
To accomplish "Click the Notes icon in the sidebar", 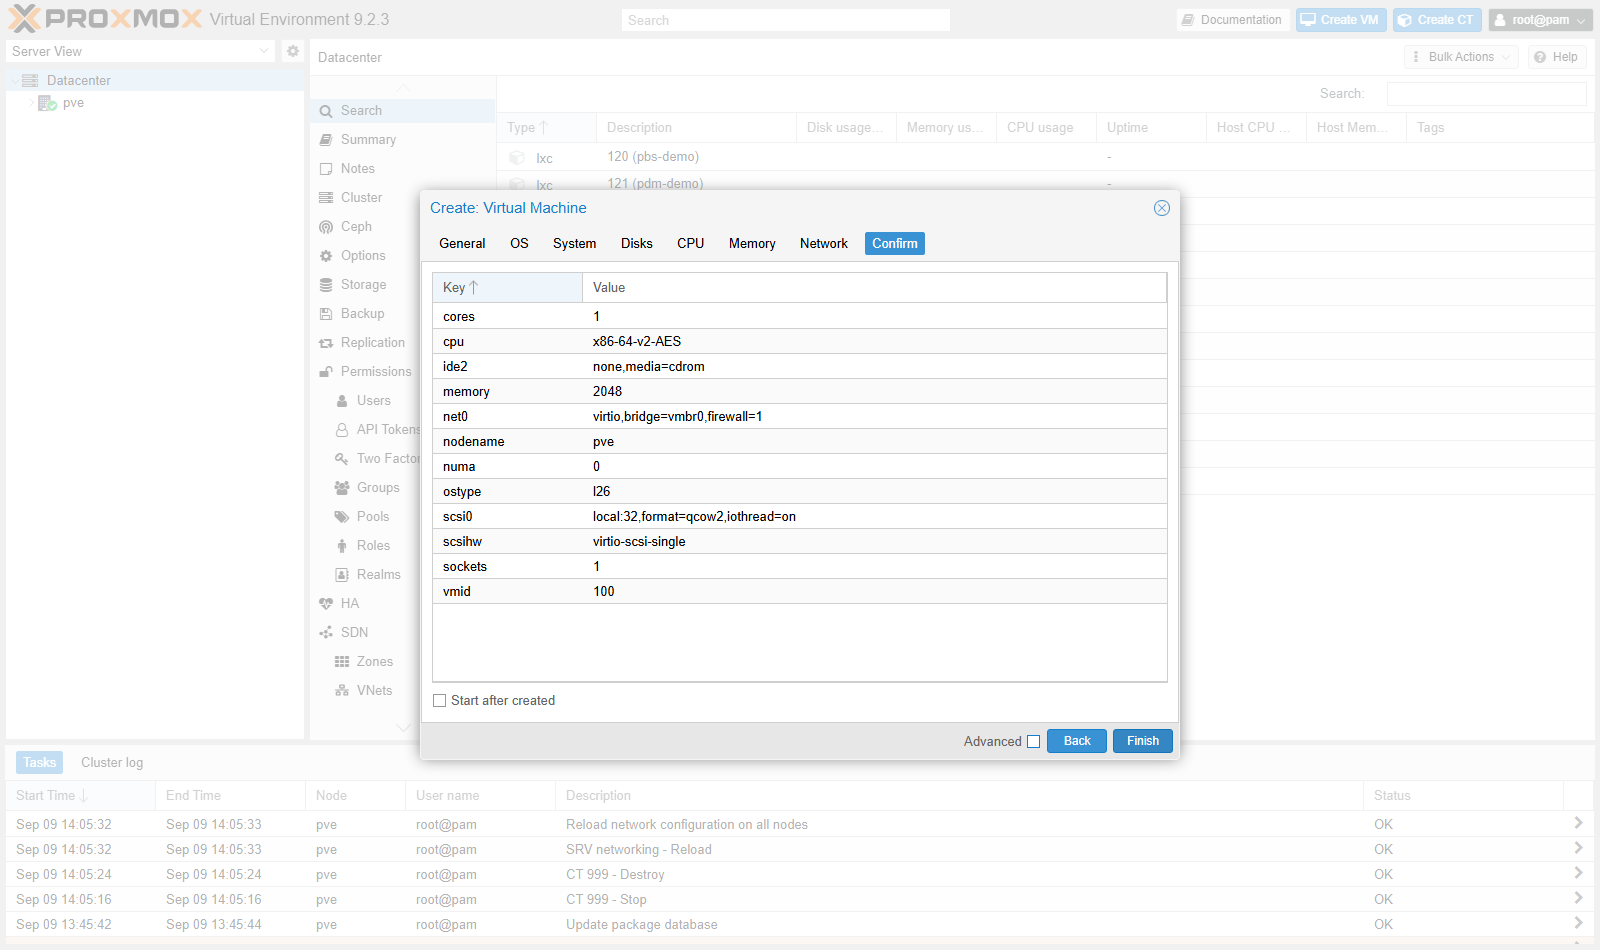I will coord(326,169).
